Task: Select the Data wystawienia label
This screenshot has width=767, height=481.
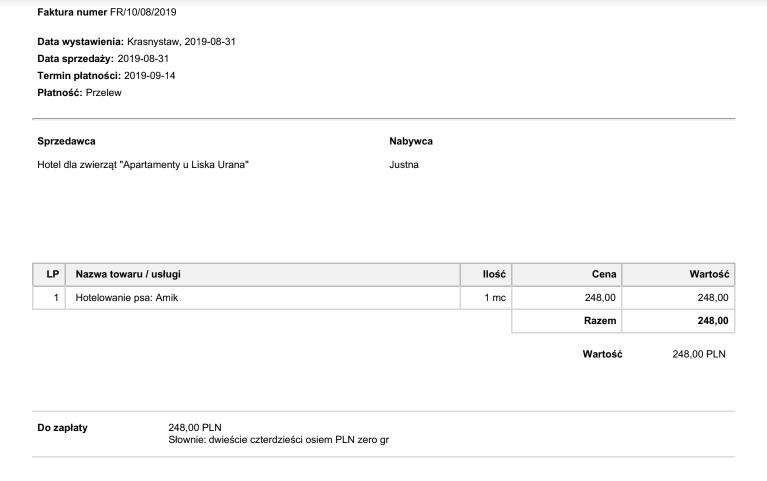Action: click(x=81, y=42)
